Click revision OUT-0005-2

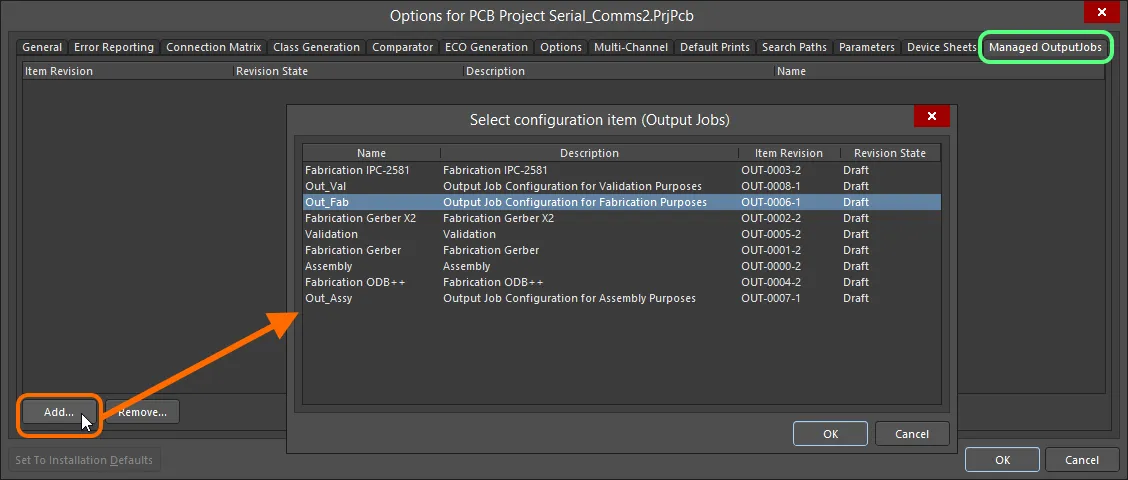pyautogui.click(x=770, y=234)
